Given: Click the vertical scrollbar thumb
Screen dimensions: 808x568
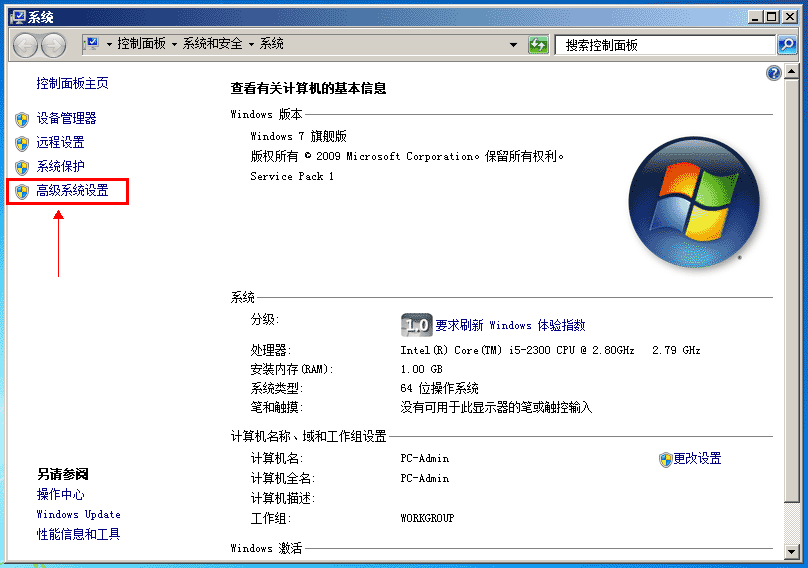Looking at the screenshot, I should pyautogui.click(x=792, y=290).
